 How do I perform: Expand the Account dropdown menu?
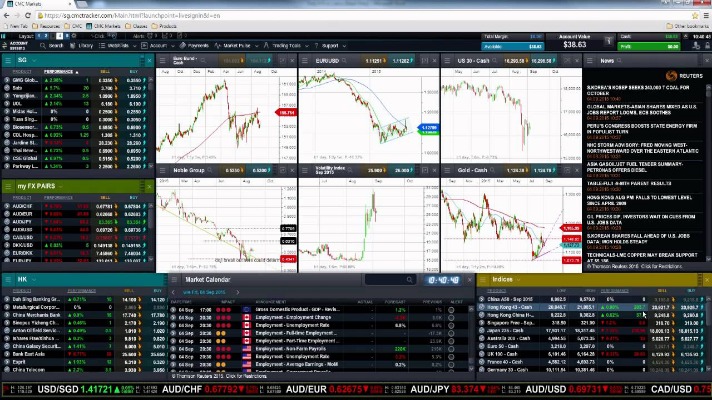click(x=159, y=45)
